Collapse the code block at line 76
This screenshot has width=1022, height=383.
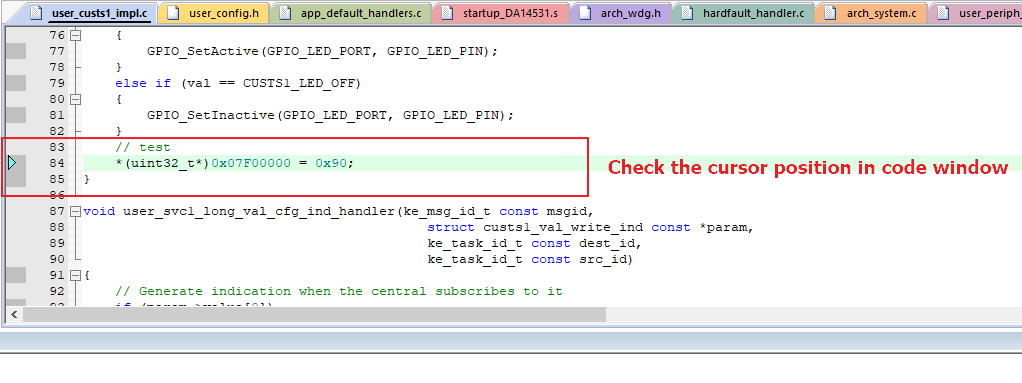(x=76, y=36)
